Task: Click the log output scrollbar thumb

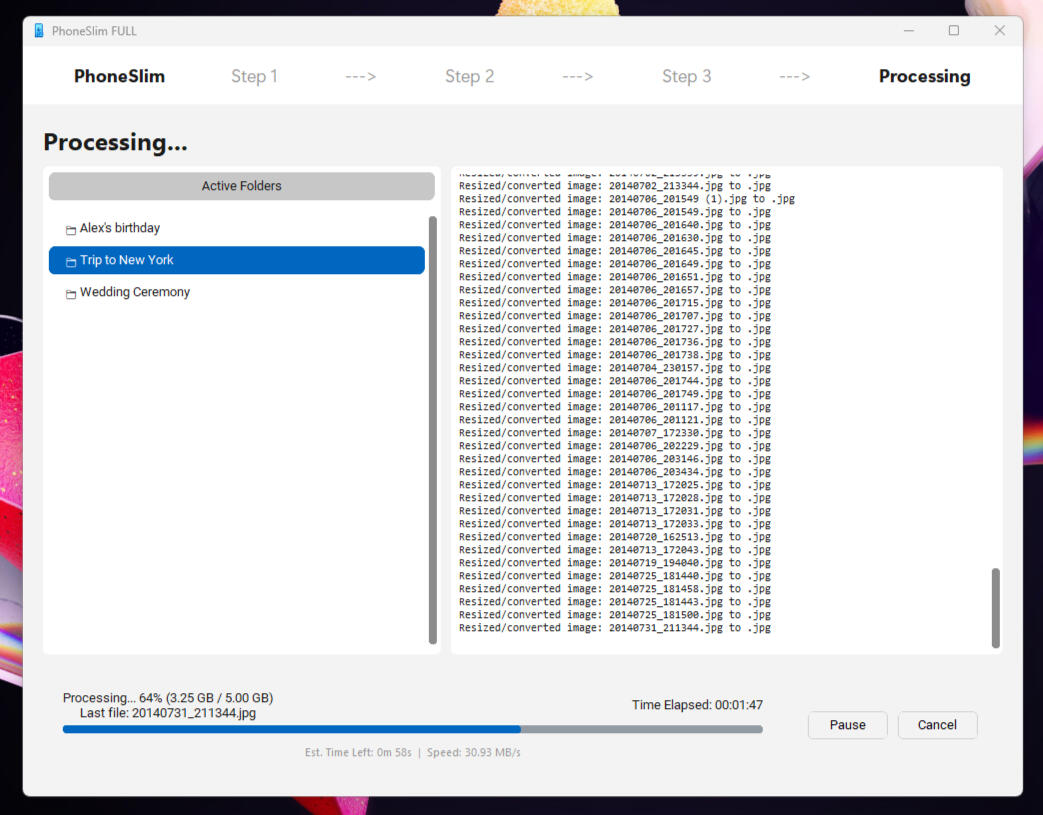Action: point(996,608)
